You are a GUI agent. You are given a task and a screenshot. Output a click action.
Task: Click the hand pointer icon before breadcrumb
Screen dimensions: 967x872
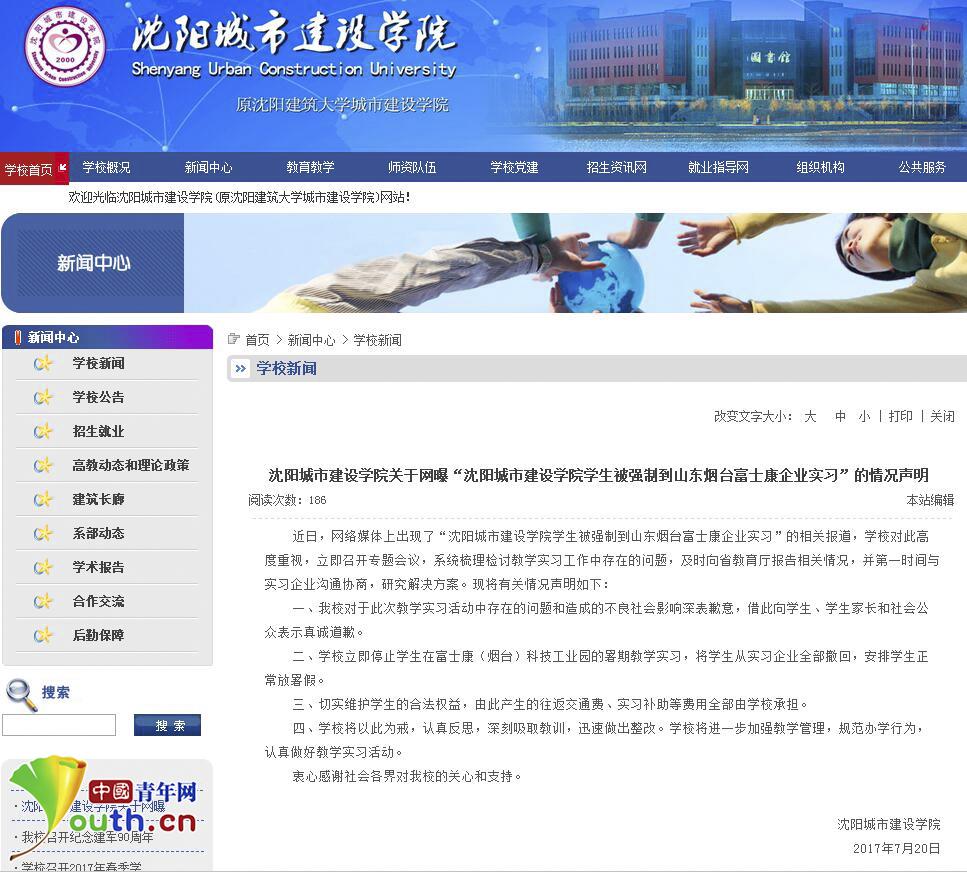[x=234, y=339]
